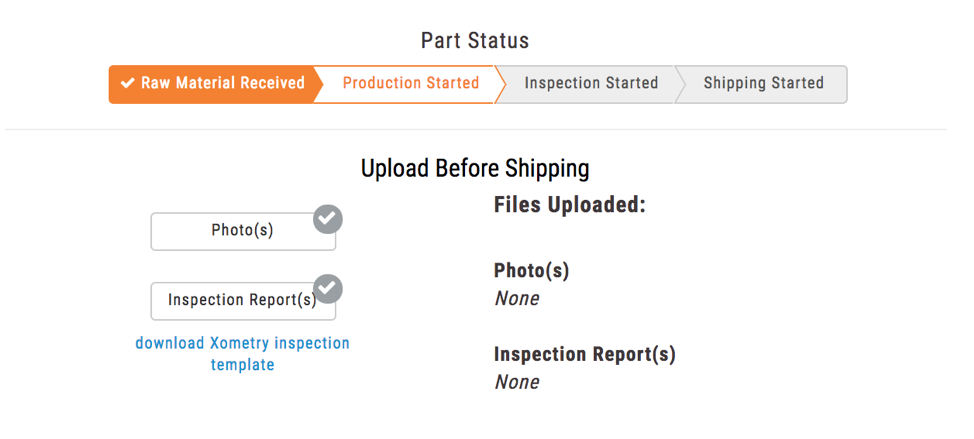Click the Part Status heading
The height and width of the screenshot is (439, 974).
[x=475, y=40]
